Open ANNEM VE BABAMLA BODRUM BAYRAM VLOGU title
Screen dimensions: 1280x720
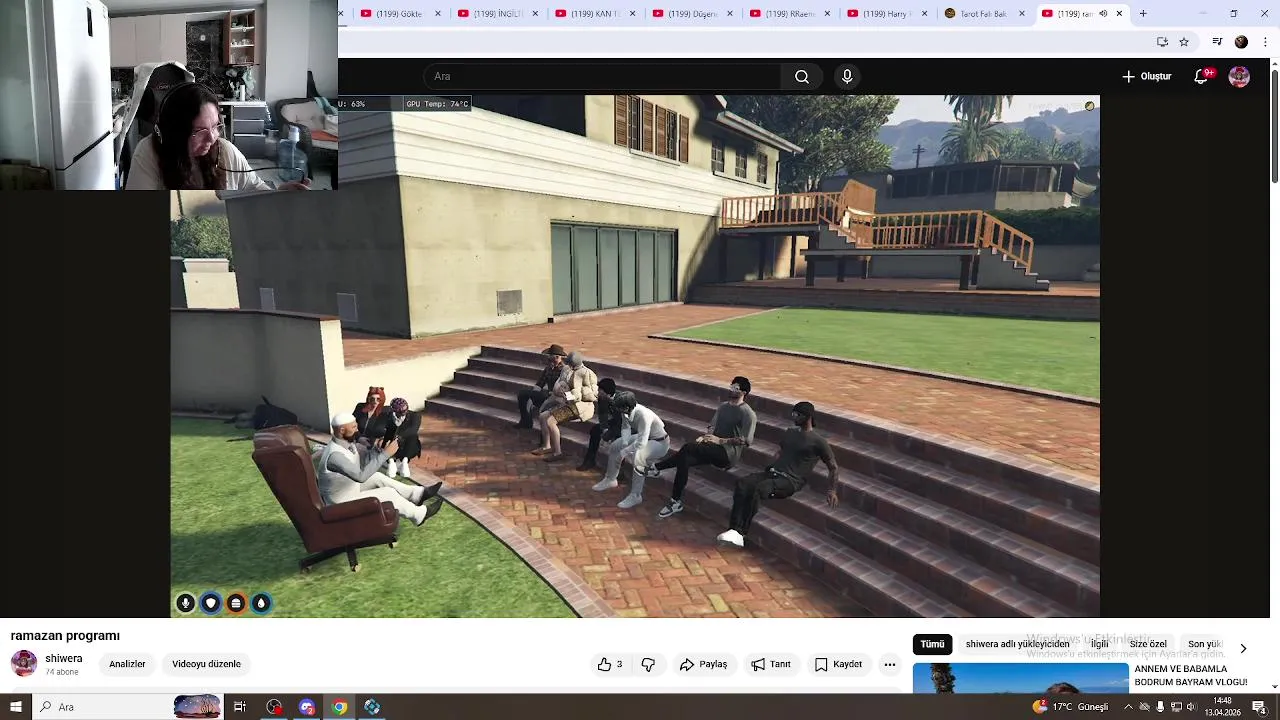coord(1191,675)
